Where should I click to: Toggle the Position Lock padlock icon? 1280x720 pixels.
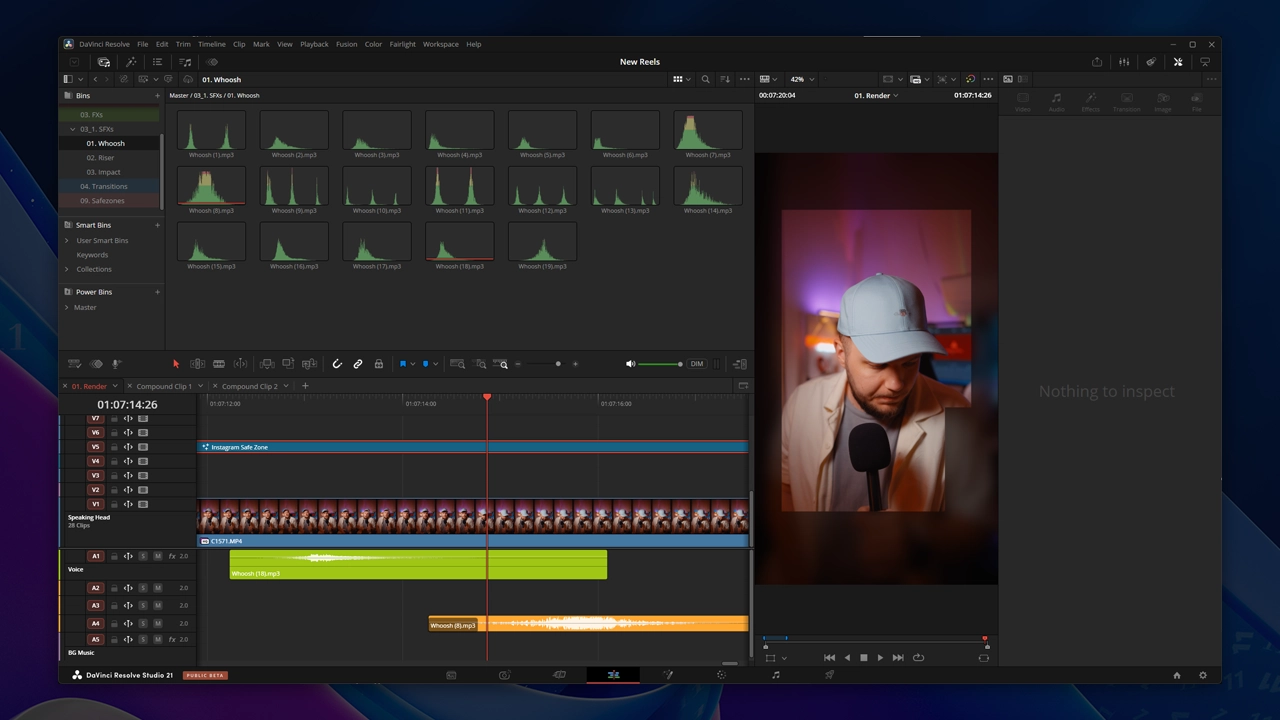[x=378, y=364]
